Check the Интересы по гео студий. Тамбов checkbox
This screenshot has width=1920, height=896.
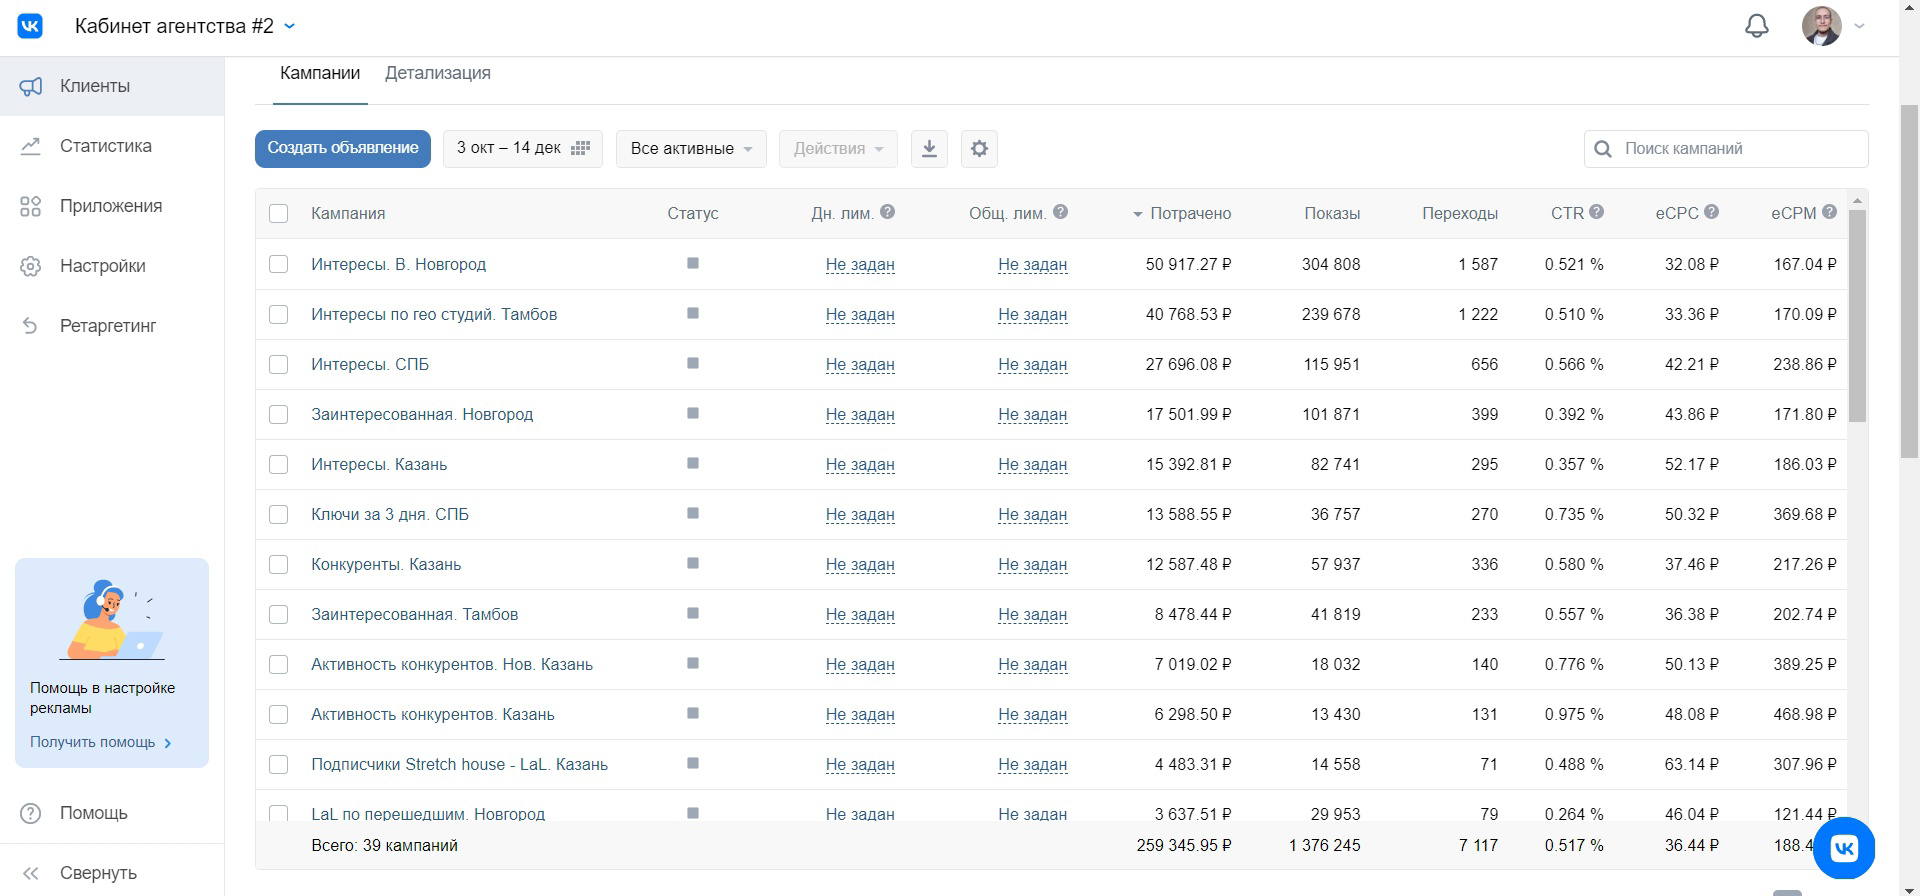(x=279, y=314)
